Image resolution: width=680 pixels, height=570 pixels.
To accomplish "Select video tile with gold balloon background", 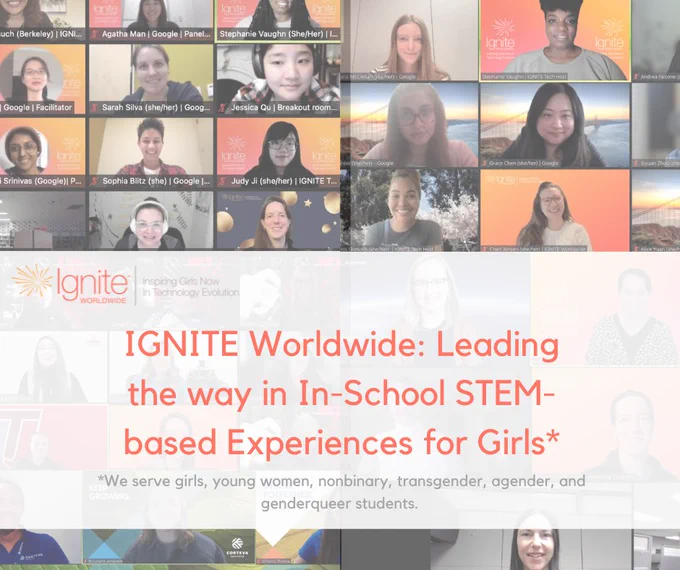I will tap(278, 220).
